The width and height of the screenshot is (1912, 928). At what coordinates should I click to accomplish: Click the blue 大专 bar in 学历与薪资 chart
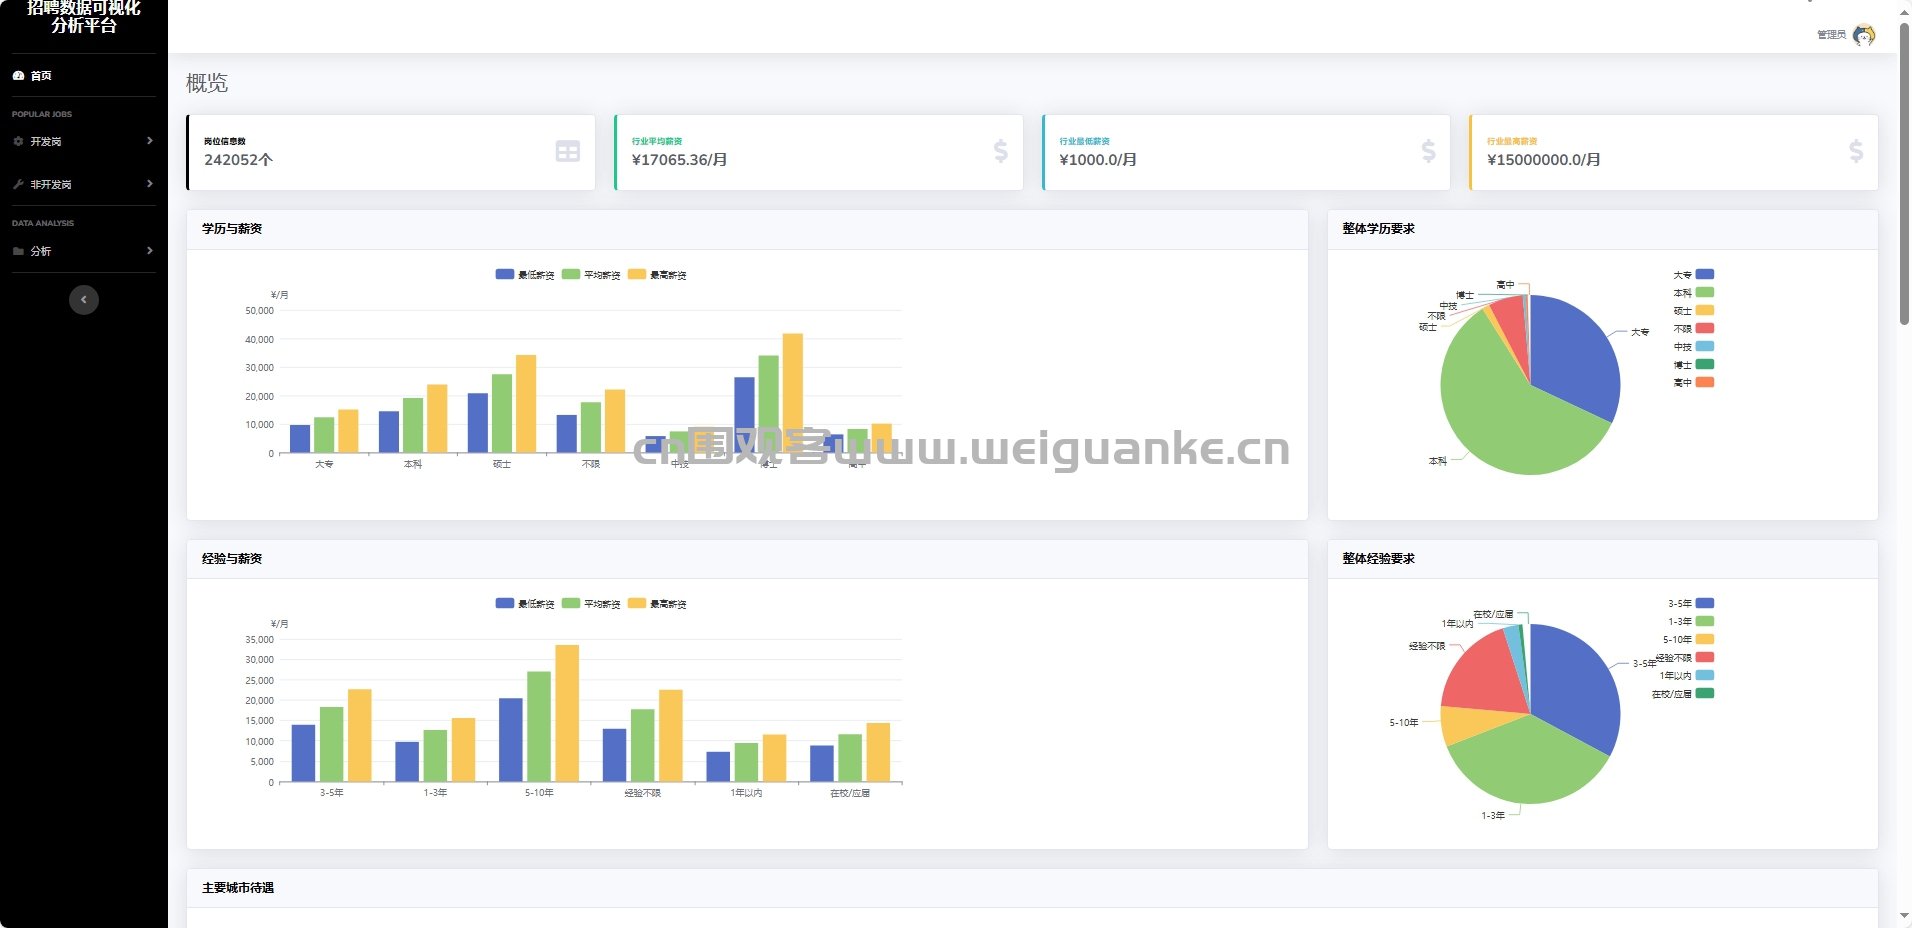click(300, 439)
